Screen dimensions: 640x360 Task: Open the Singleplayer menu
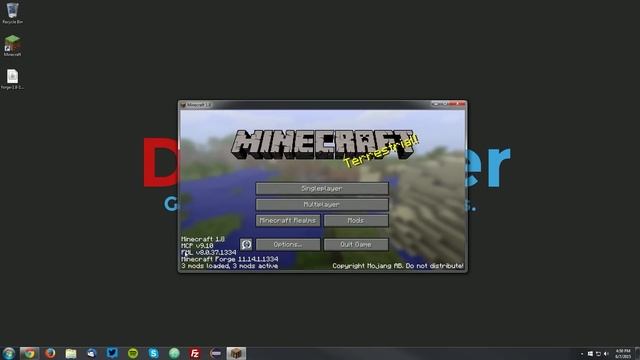click(x=322, y=189)
